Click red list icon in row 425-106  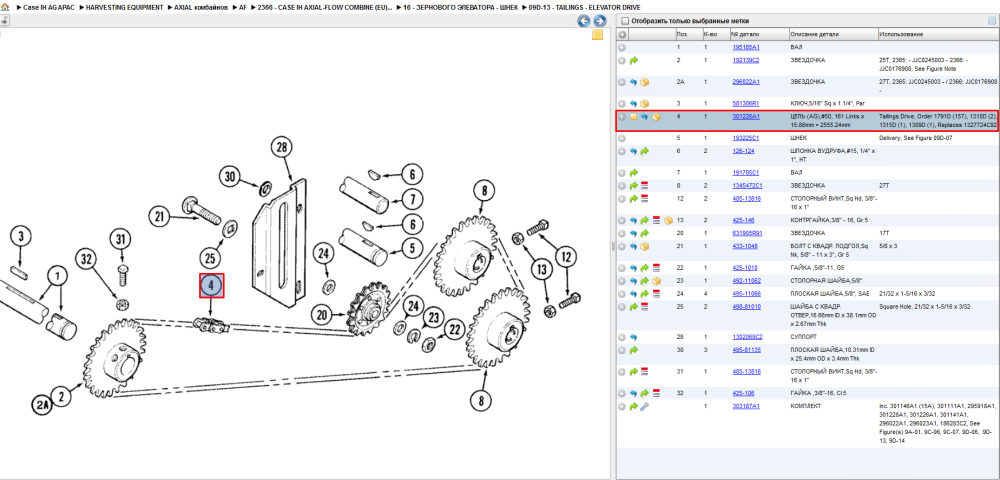click(656, 393)
